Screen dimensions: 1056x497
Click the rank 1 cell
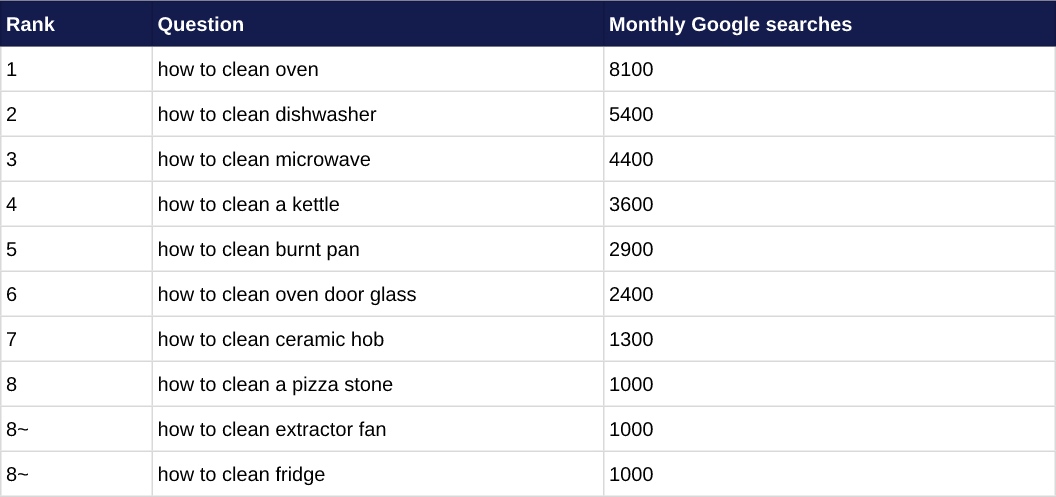[x=76, y=69]
